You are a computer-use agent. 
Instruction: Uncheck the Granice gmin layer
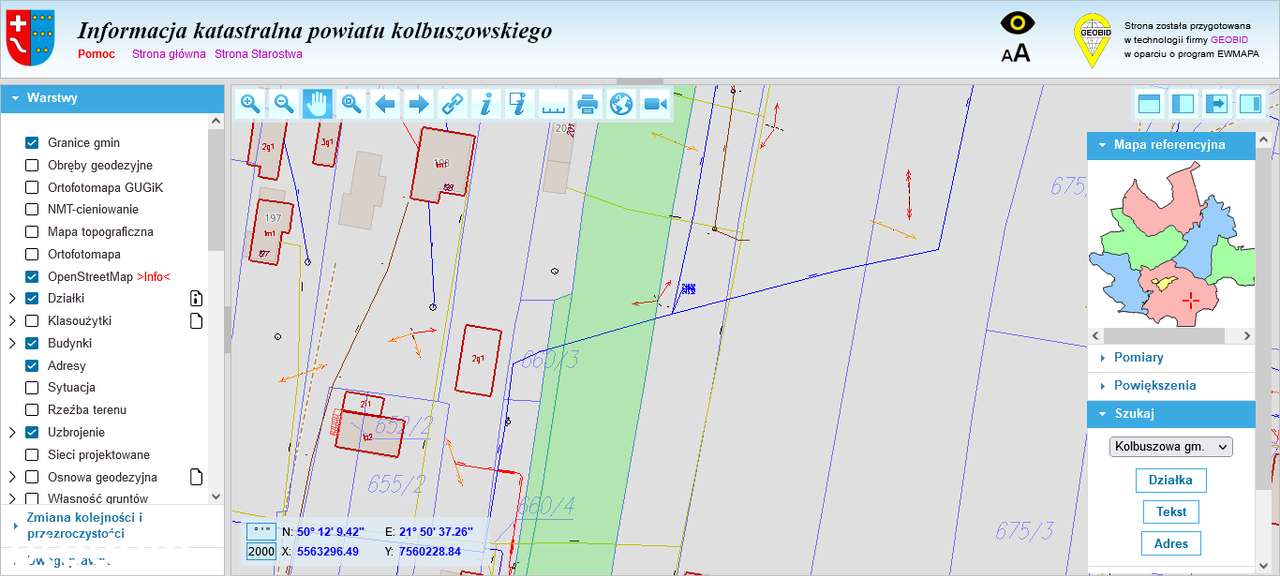coord(32,143)
